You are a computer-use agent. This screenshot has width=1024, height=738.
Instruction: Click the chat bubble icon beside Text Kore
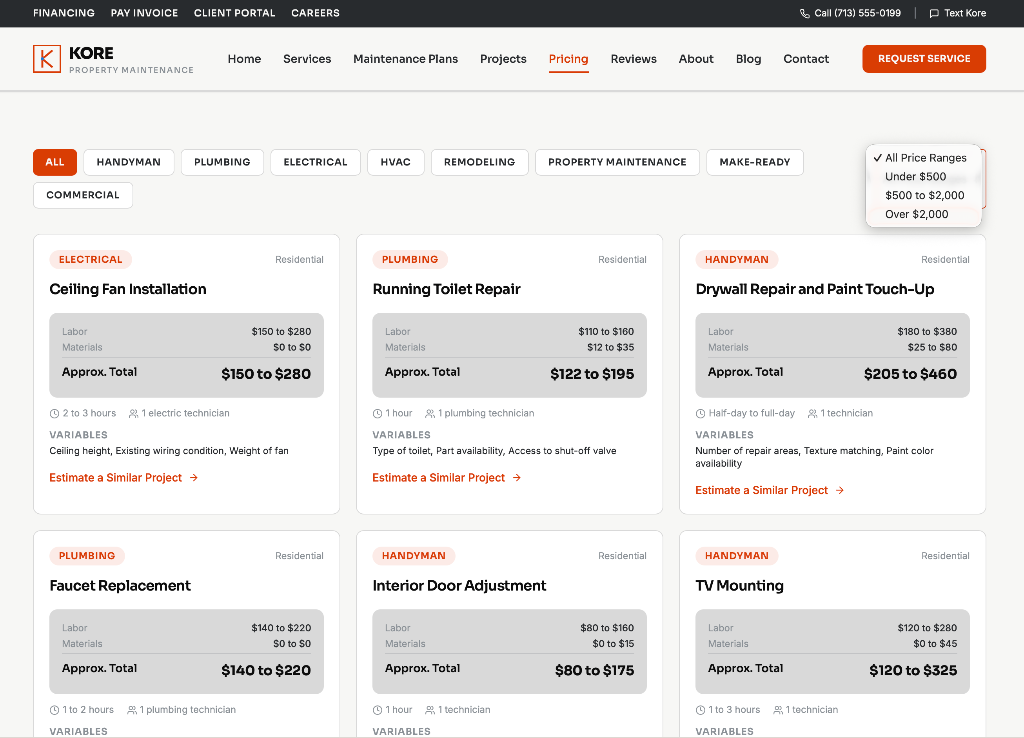pyautogui.click(x=934, y=13)
